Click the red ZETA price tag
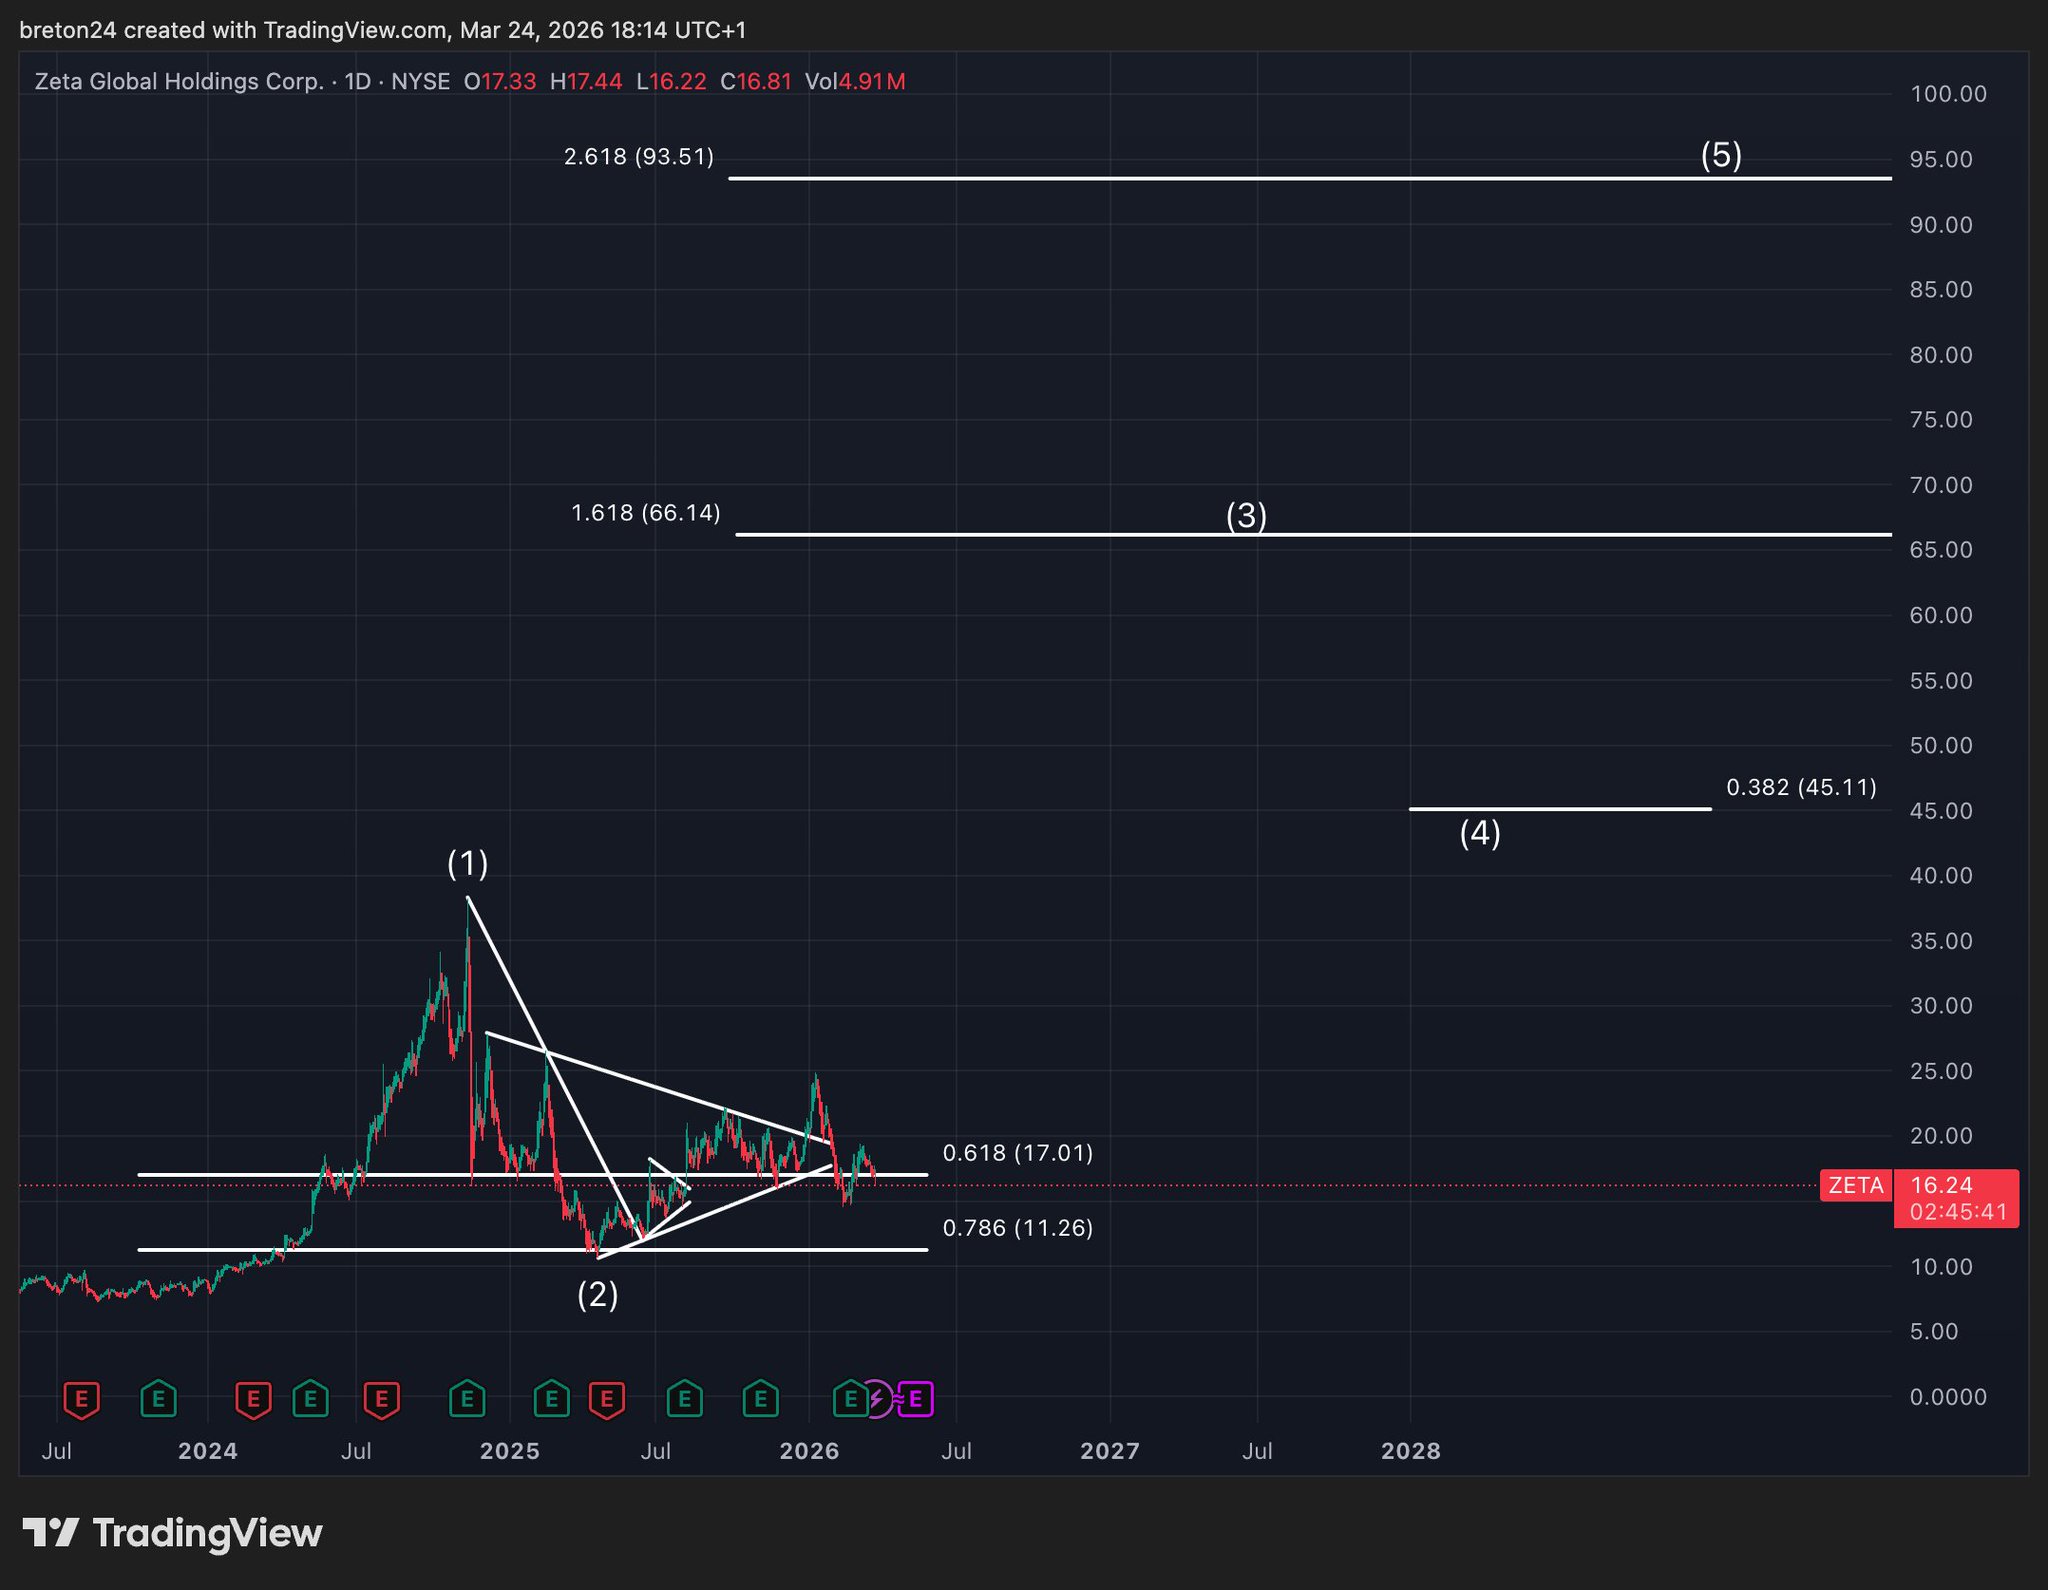 pyautogui.click(x=1856, y=1186)
